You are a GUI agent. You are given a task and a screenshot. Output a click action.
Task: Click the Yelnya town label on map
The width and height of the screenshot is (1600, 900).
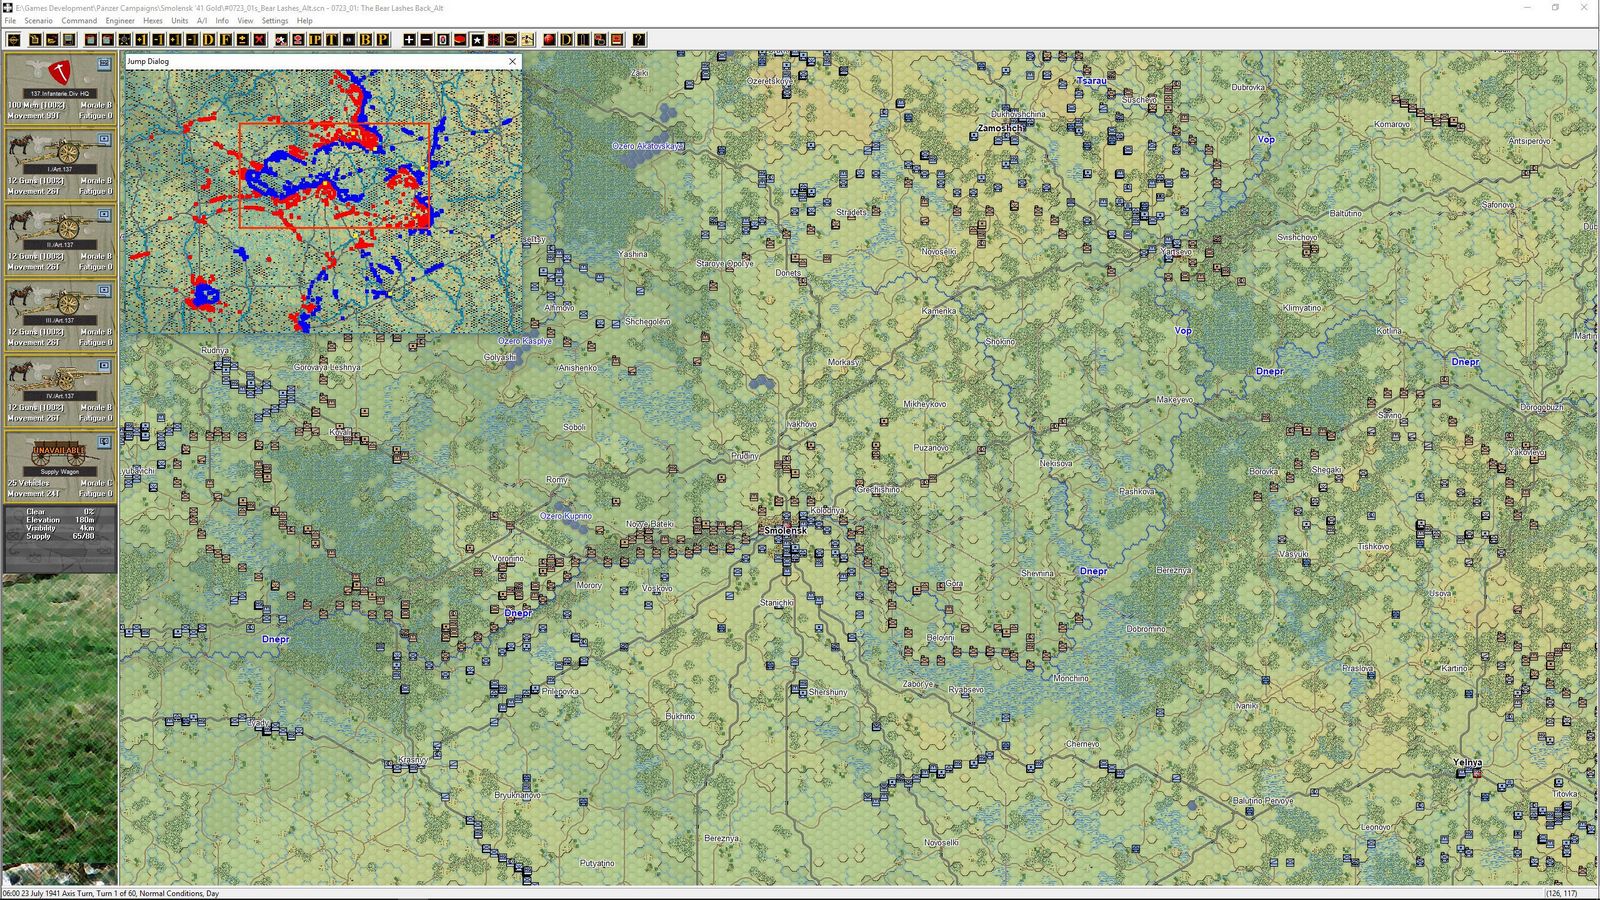click(1467, 762)
